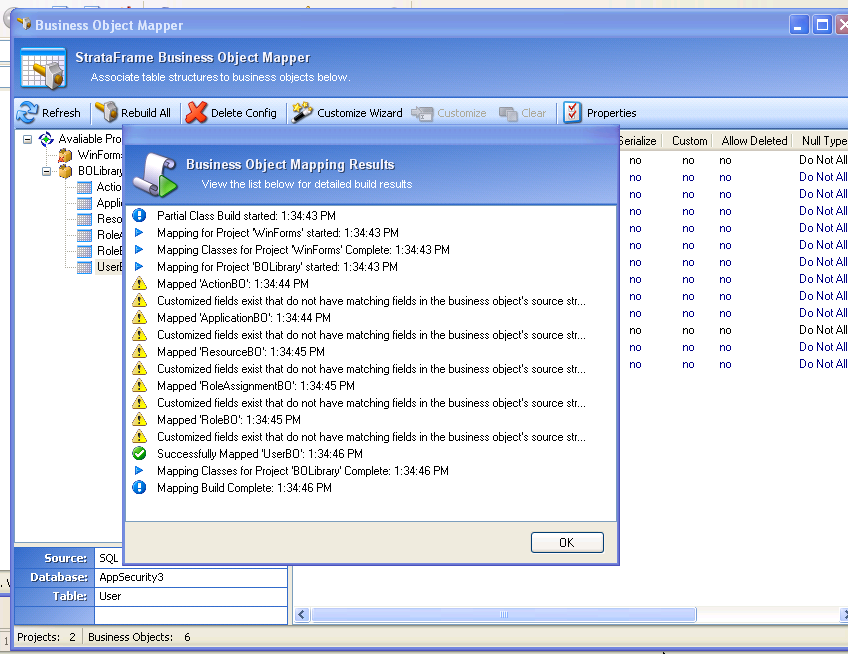The height and width of the screenshot is (654, 848).
Task: Select the Custom column header
Action: point(689,141)
